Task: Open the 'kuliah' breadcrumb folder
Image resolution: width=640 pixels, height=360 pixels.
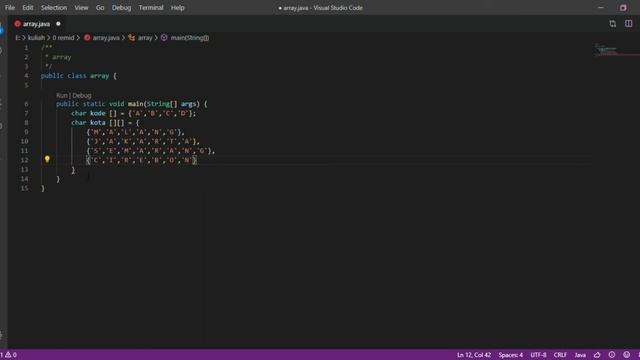Action: click(36, 38)
